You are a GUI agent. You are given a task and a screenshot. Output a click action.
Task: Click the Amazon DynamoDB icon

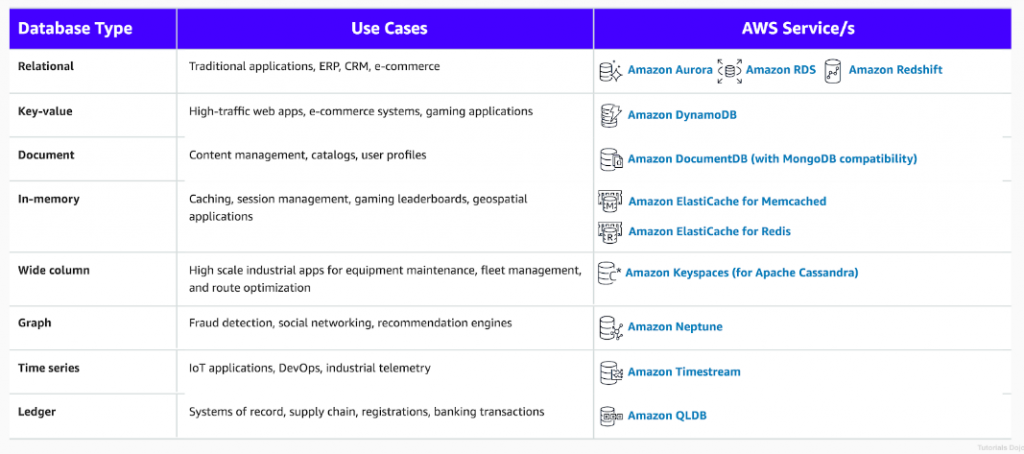[610, 115]
